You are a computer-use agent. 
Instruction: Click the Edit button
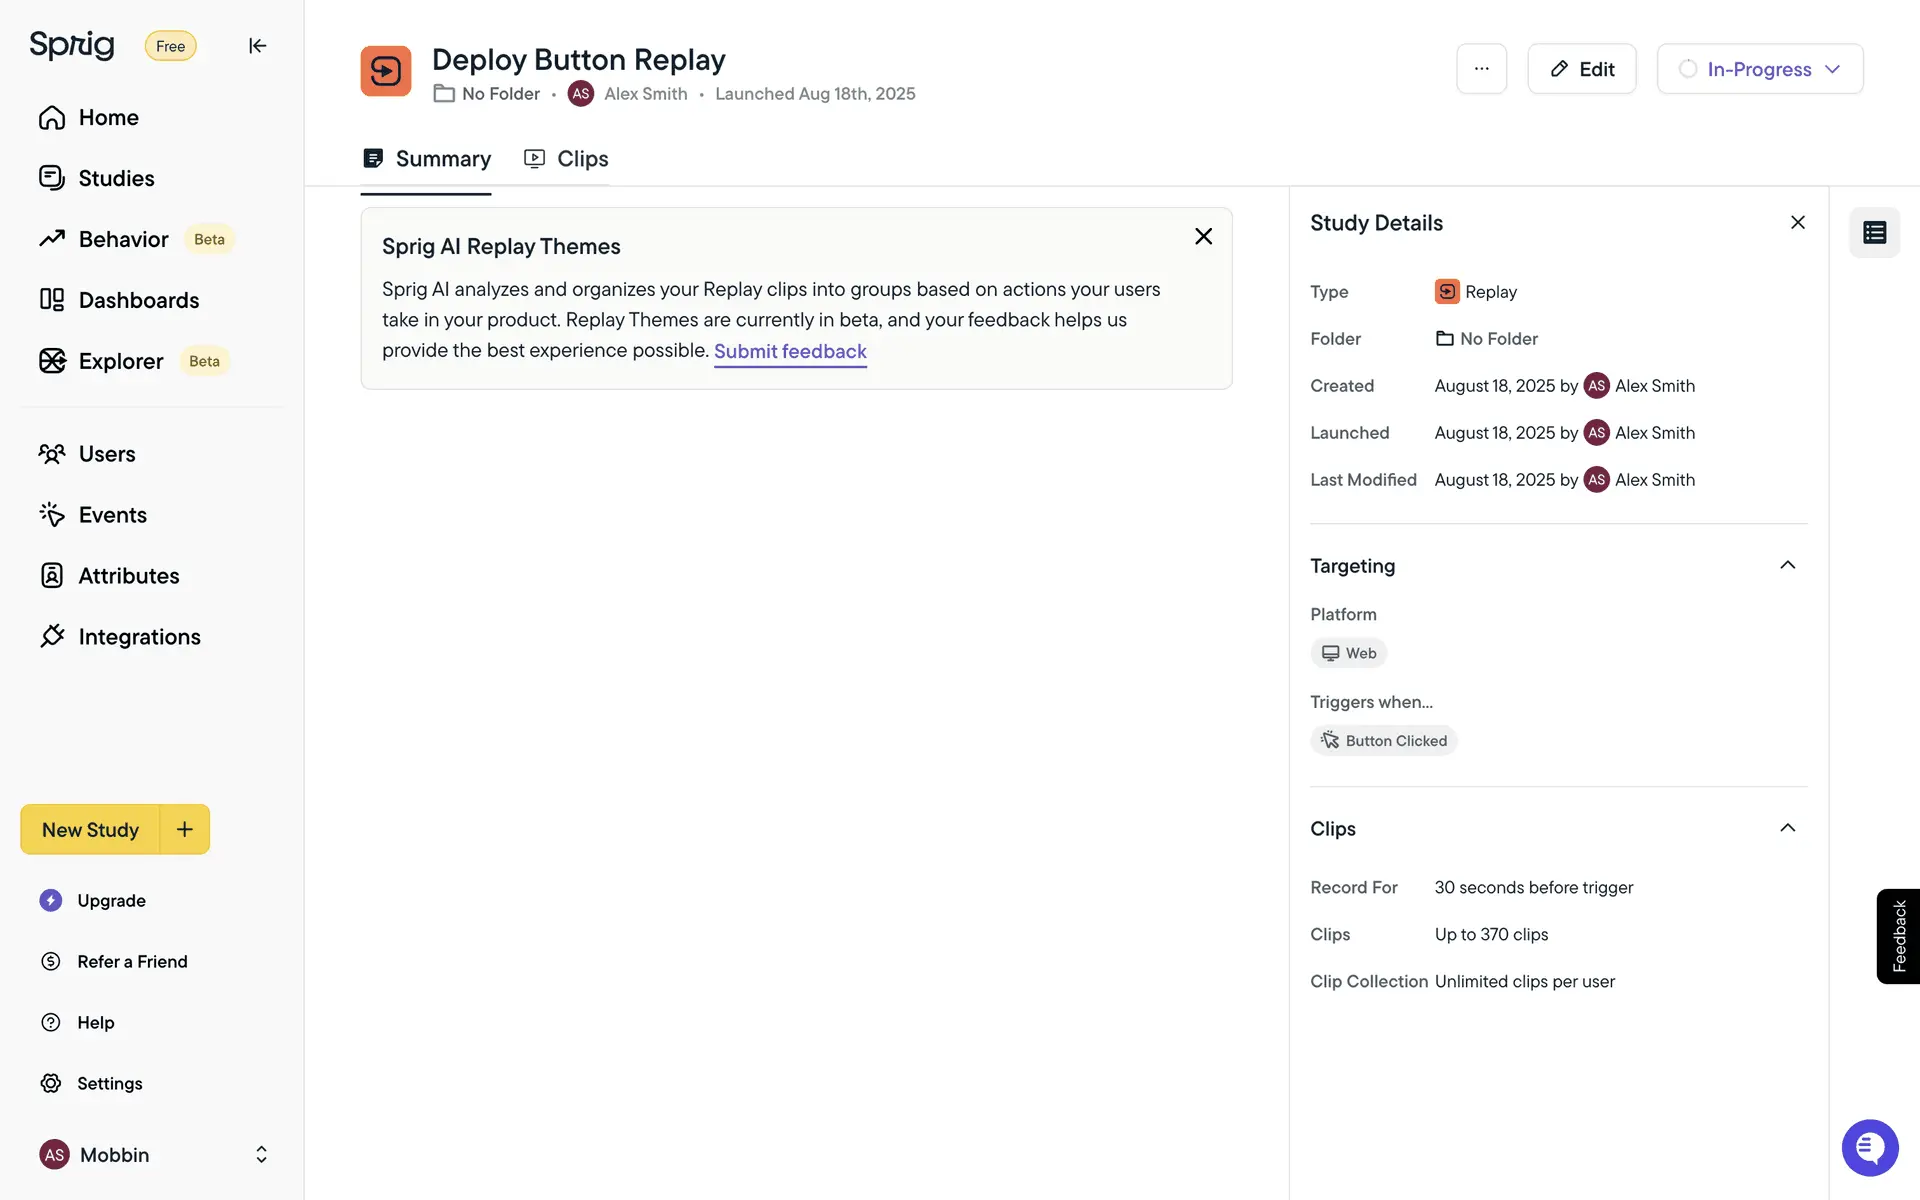[x=1581, y=69]
